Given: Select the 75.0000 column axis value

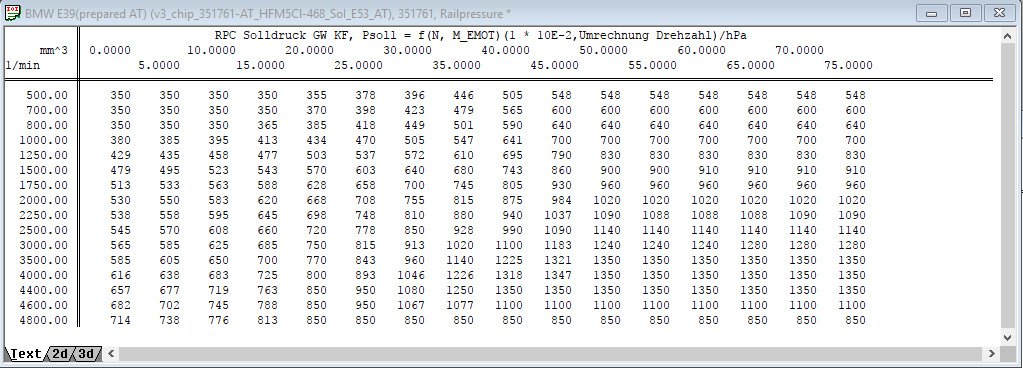Looking at the screenshot, I should [848, 65].
